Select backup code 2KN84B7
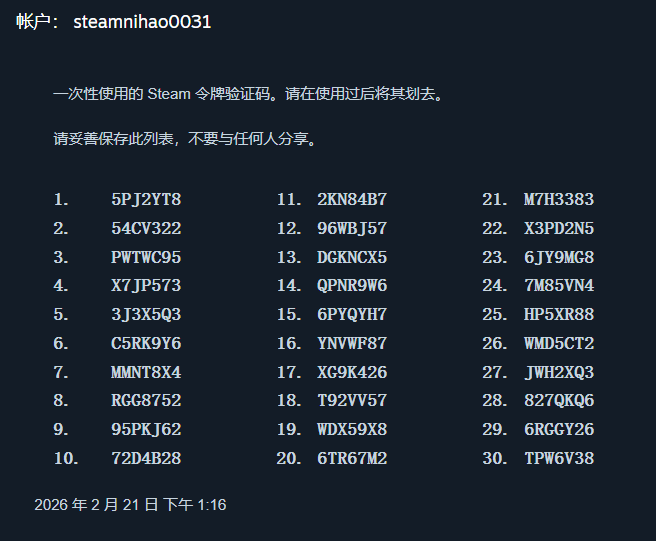Image resolution: width=656 pixels, height=541 pixels. pos(352,200)
